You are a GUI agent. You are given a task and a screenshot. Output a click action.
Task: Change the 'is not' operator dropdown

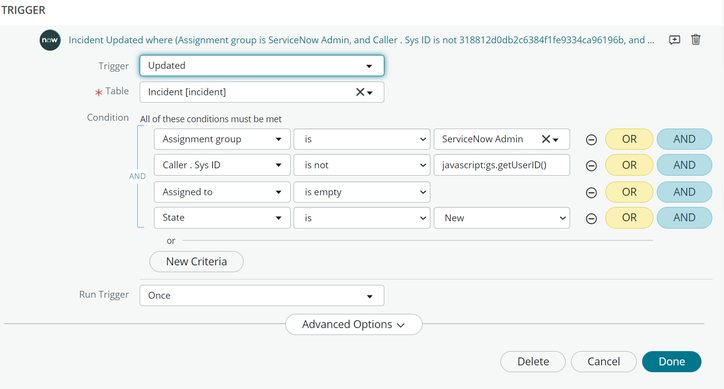[x=362, y=165]
